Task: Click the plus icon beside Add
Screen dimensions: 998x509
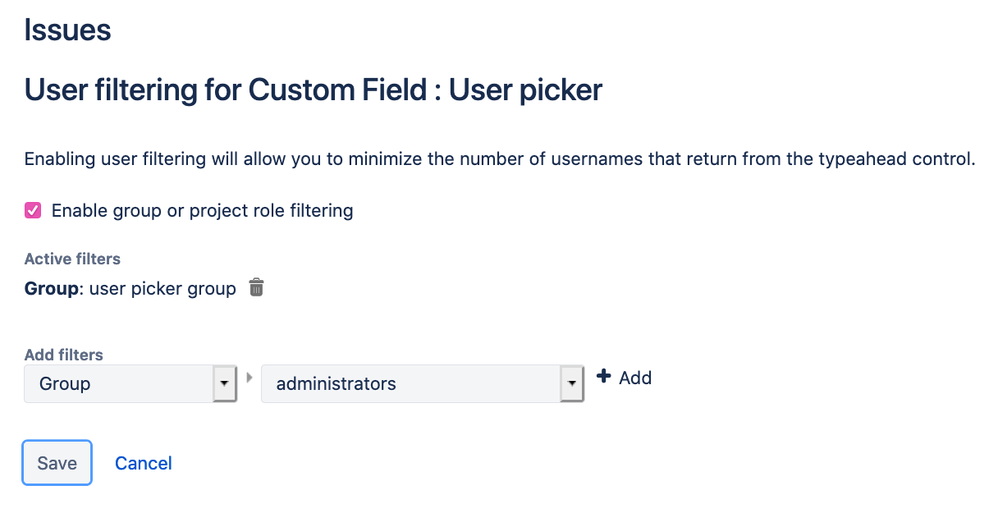Action: (603, 377)
